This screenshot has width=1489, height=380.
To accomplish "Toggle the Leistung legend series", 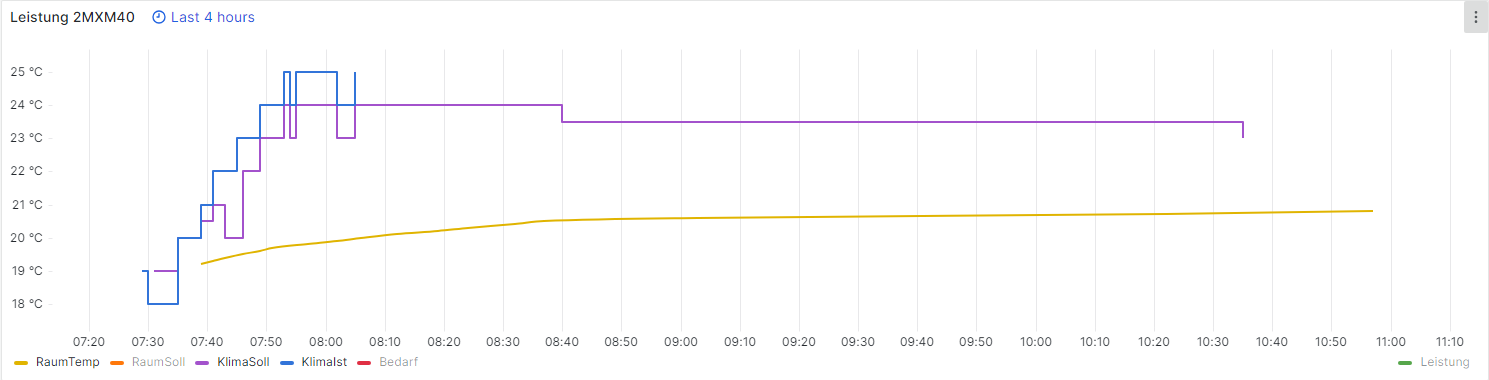I will [1445, 362].
